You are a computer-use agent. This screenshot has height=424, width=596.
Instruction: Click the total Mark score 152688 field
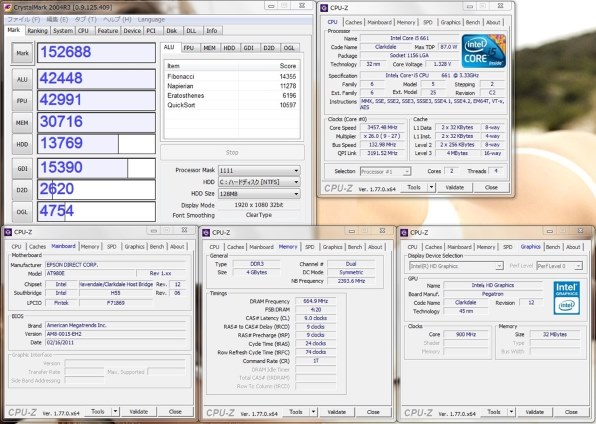tap(97, 52)
